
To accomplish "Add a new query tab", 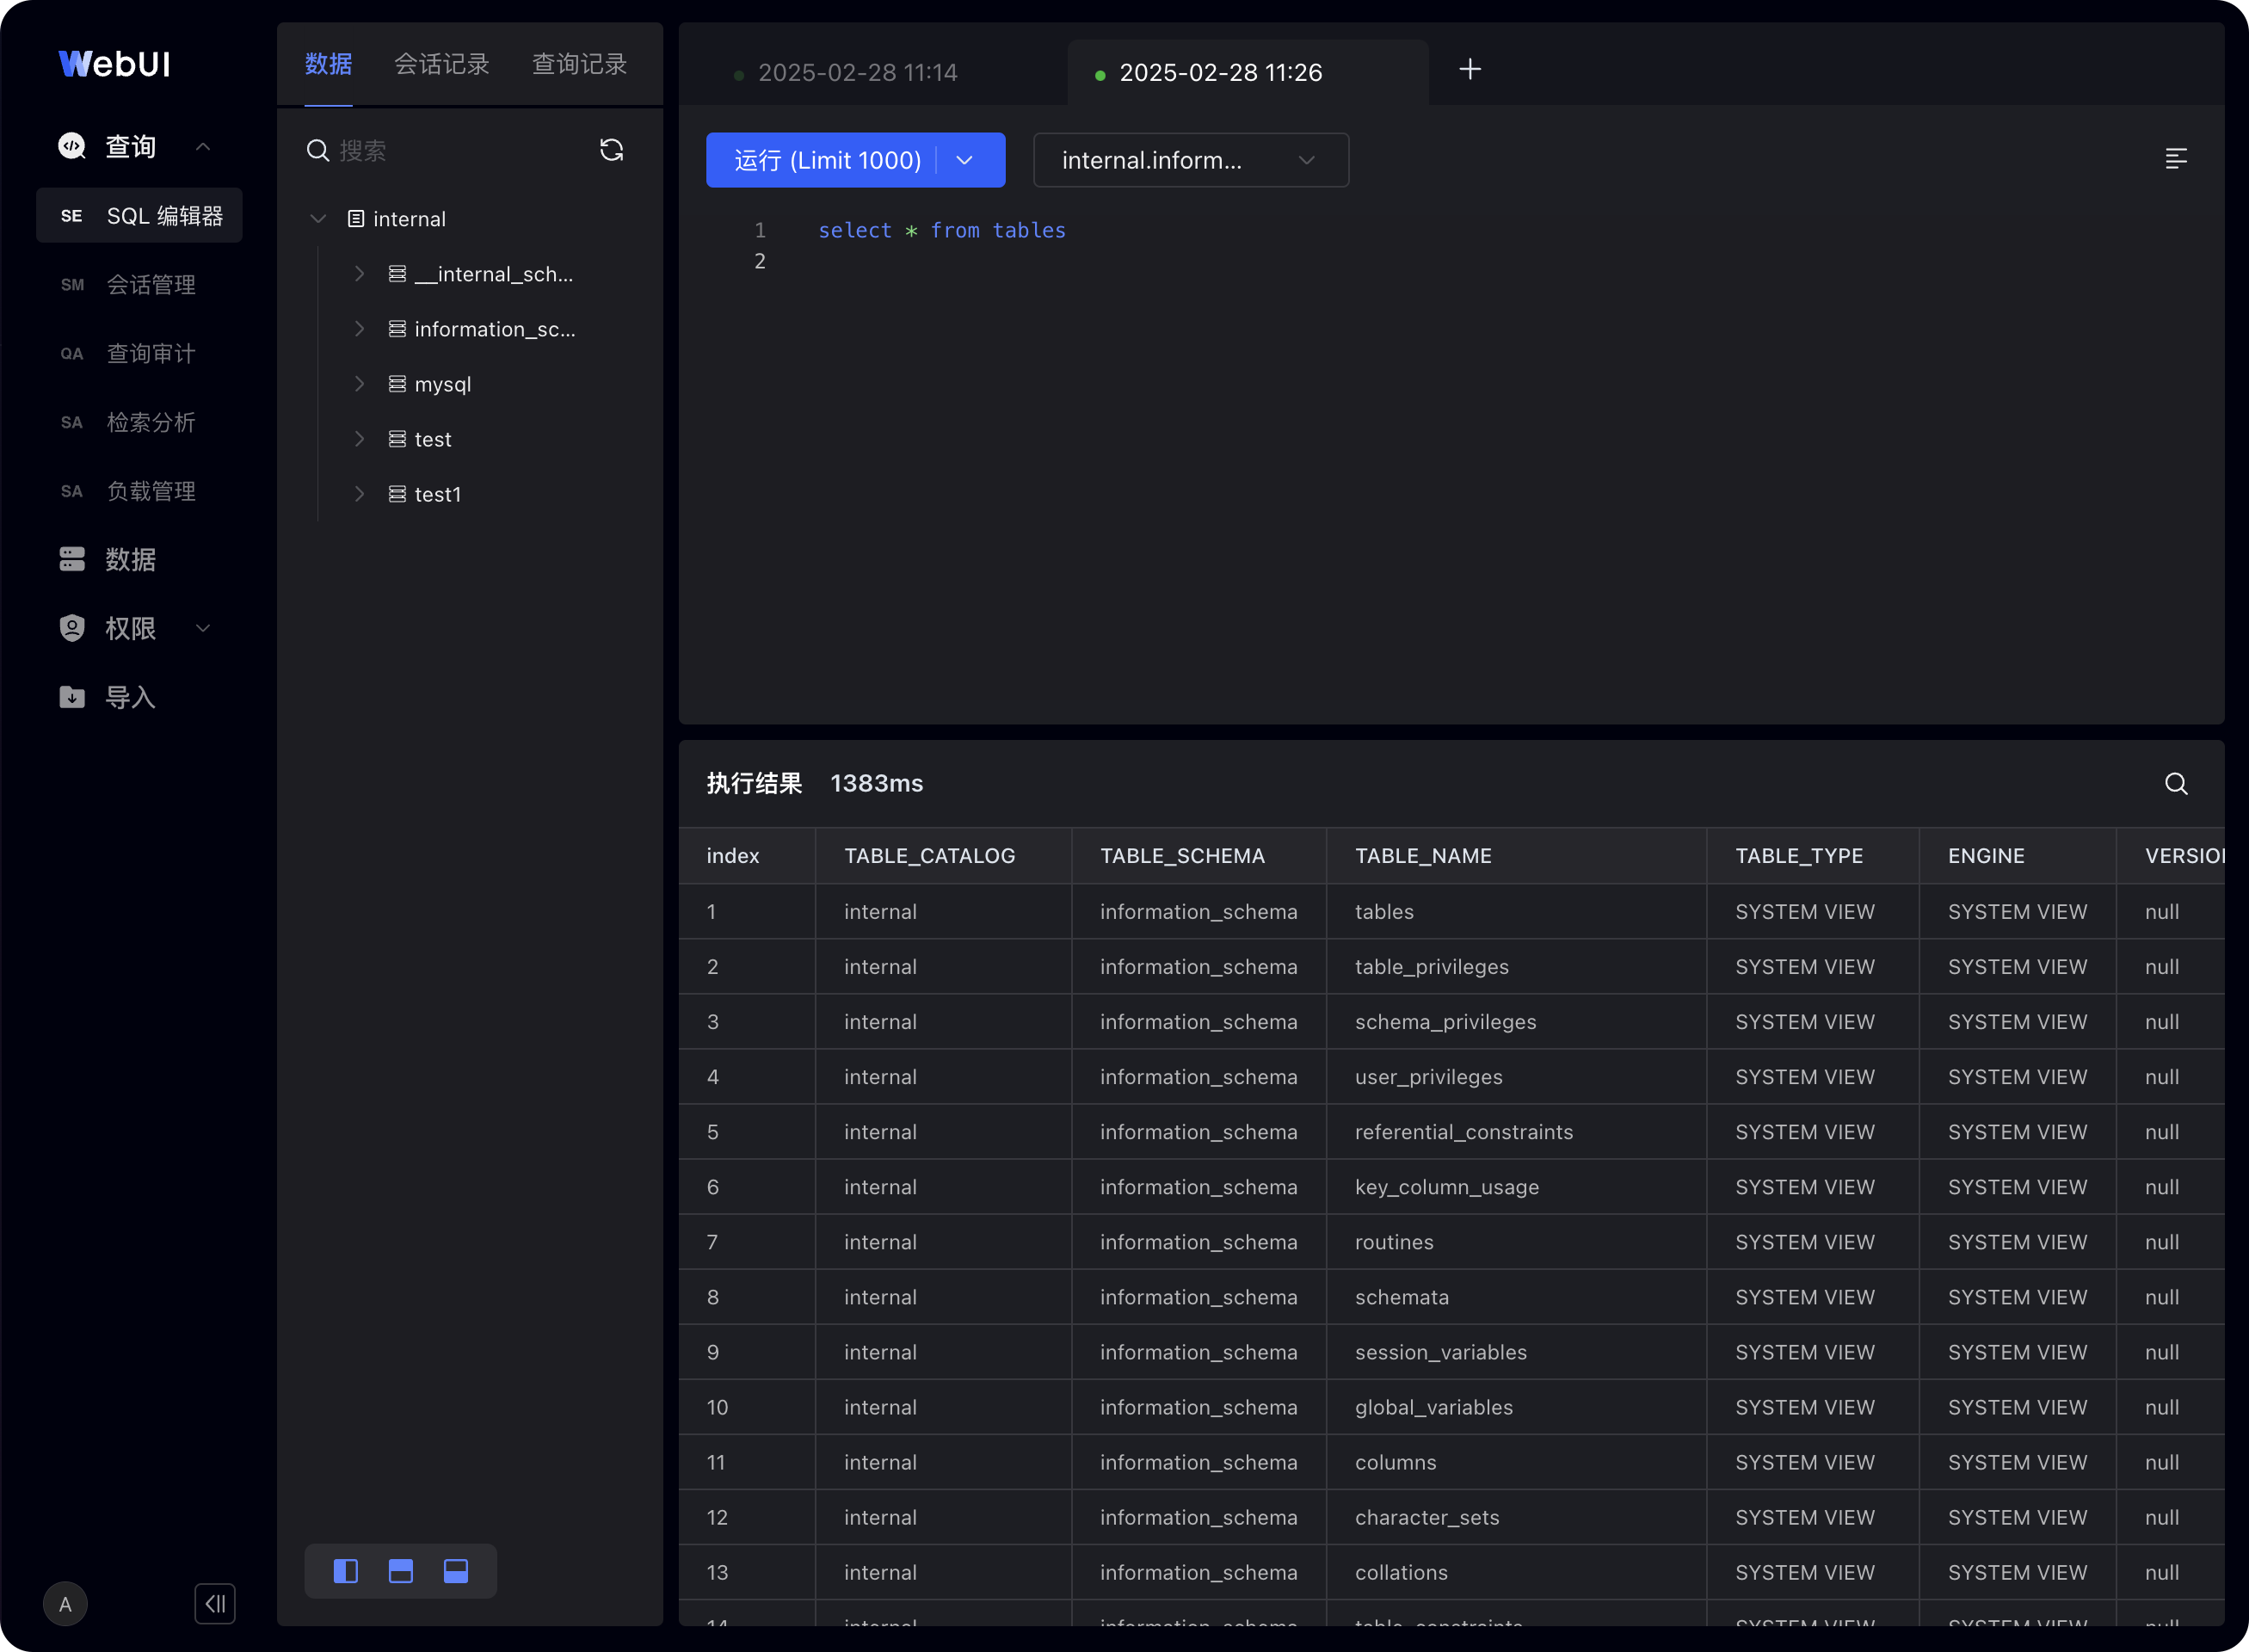I will (x=1470, y=69).
